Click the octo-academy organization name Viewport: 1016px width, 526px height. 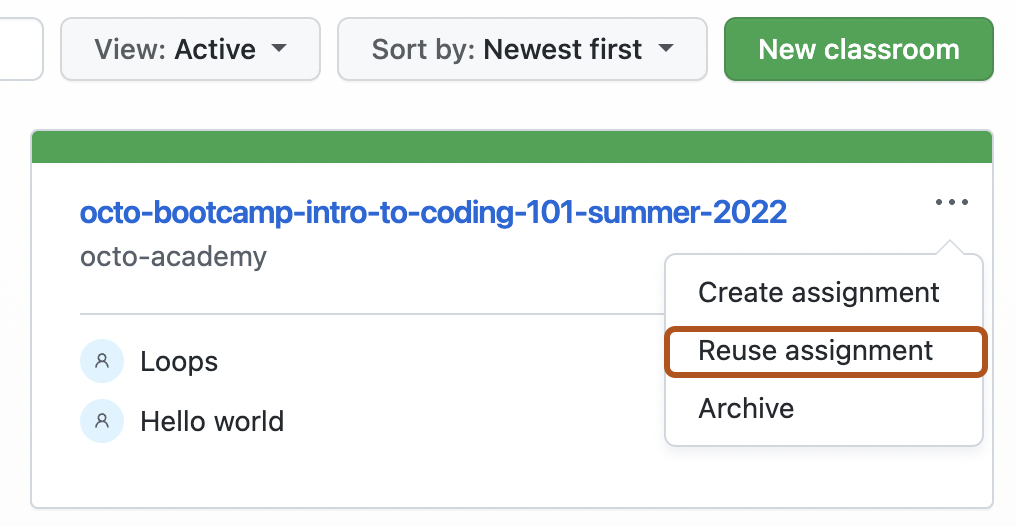(174, 257)
